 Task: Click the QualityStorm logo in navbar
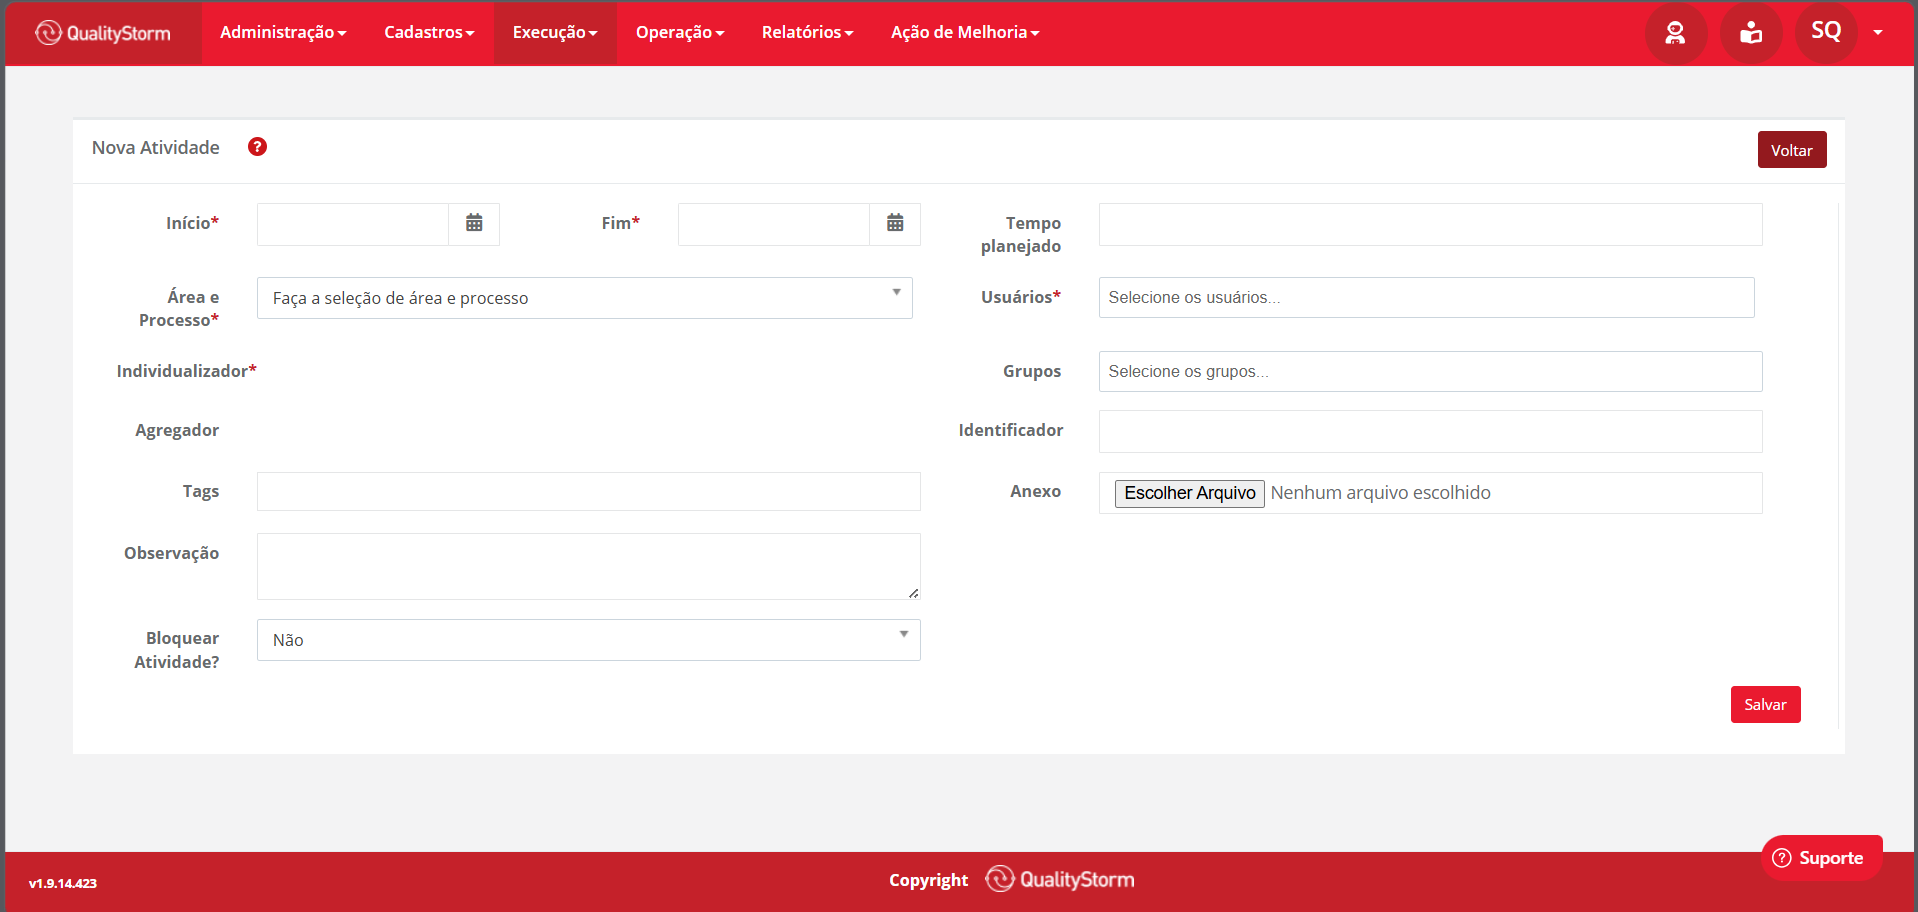103,33
